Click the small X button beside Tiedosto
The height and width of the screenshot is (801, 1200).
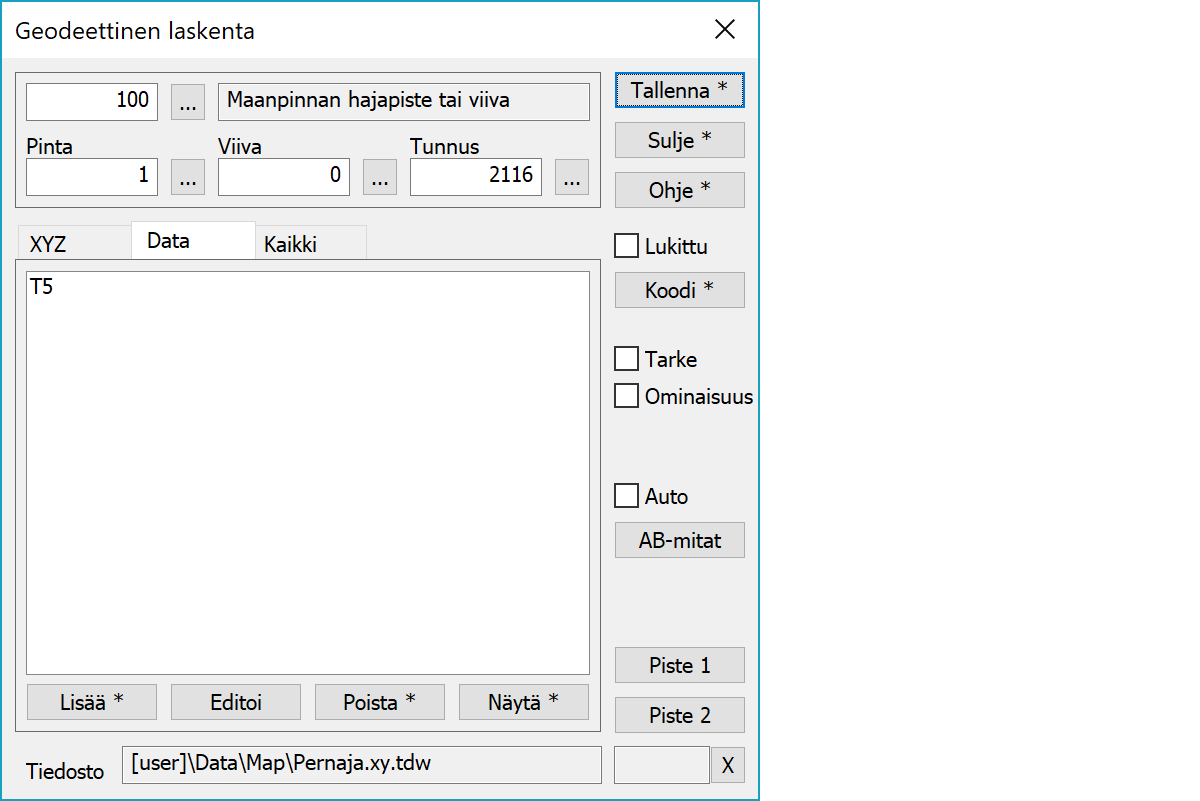click(727, 766)
